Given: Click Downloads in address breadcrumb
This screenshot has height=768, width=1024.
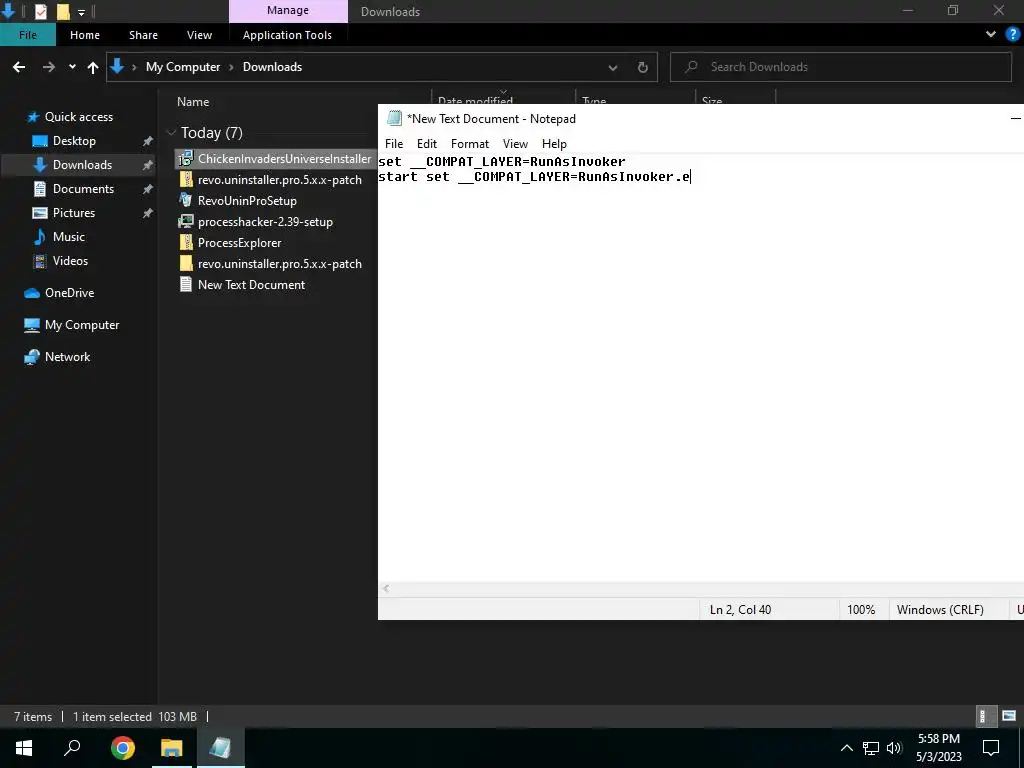Looking at the screenshot, I should click(x=272, y=67).
